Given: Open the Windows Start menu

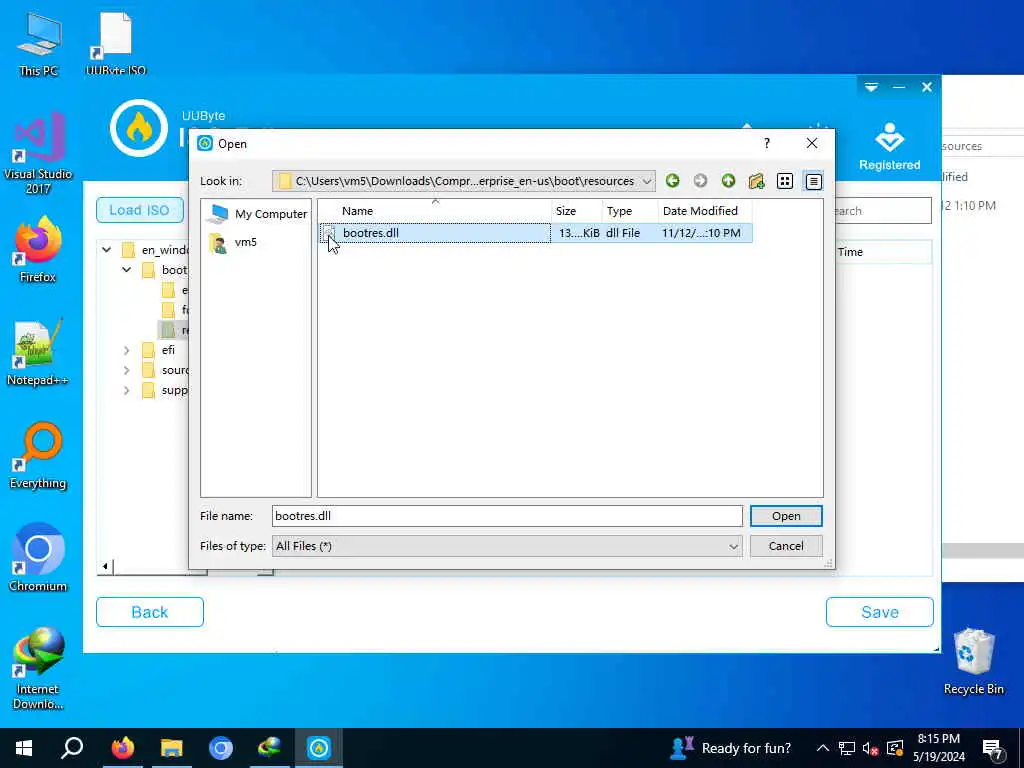Looking at the screenshot, I should click(24, 748).
